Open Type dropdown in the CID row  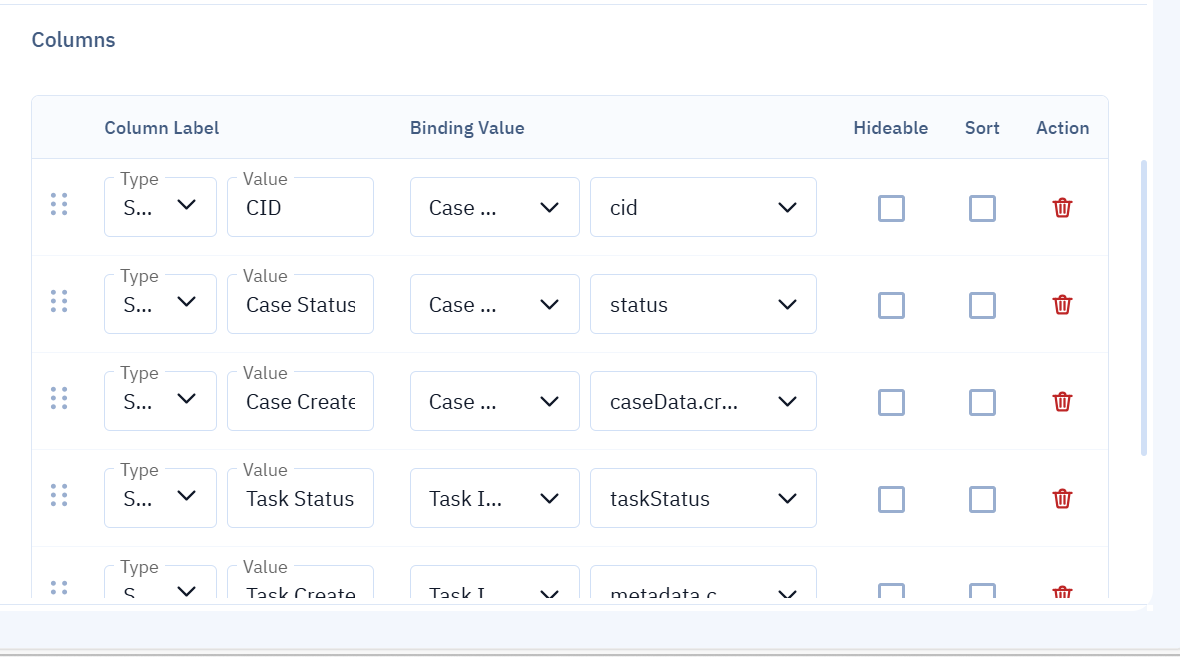pyautogui.click(x=160, y=207)
